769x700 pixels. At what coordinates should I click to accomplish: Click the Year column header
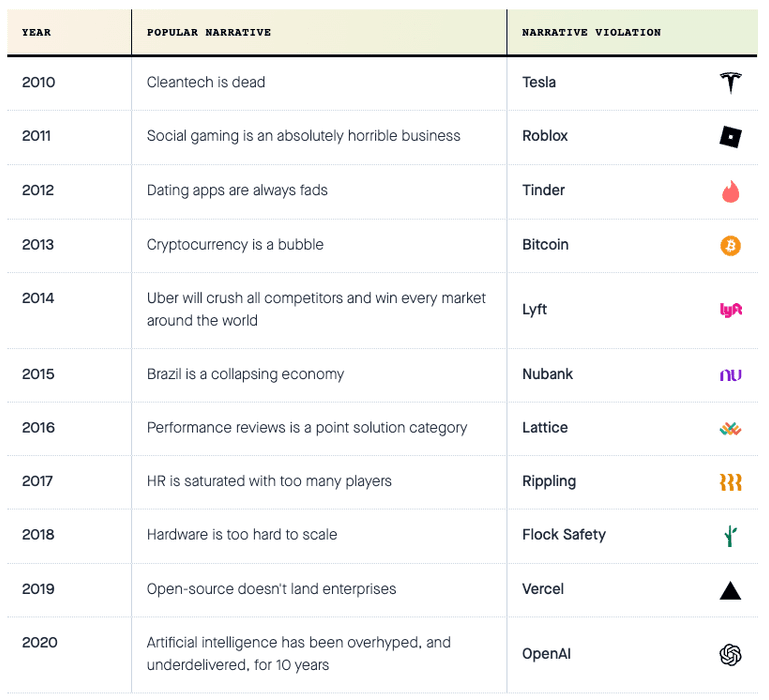(x=36, y=32)
